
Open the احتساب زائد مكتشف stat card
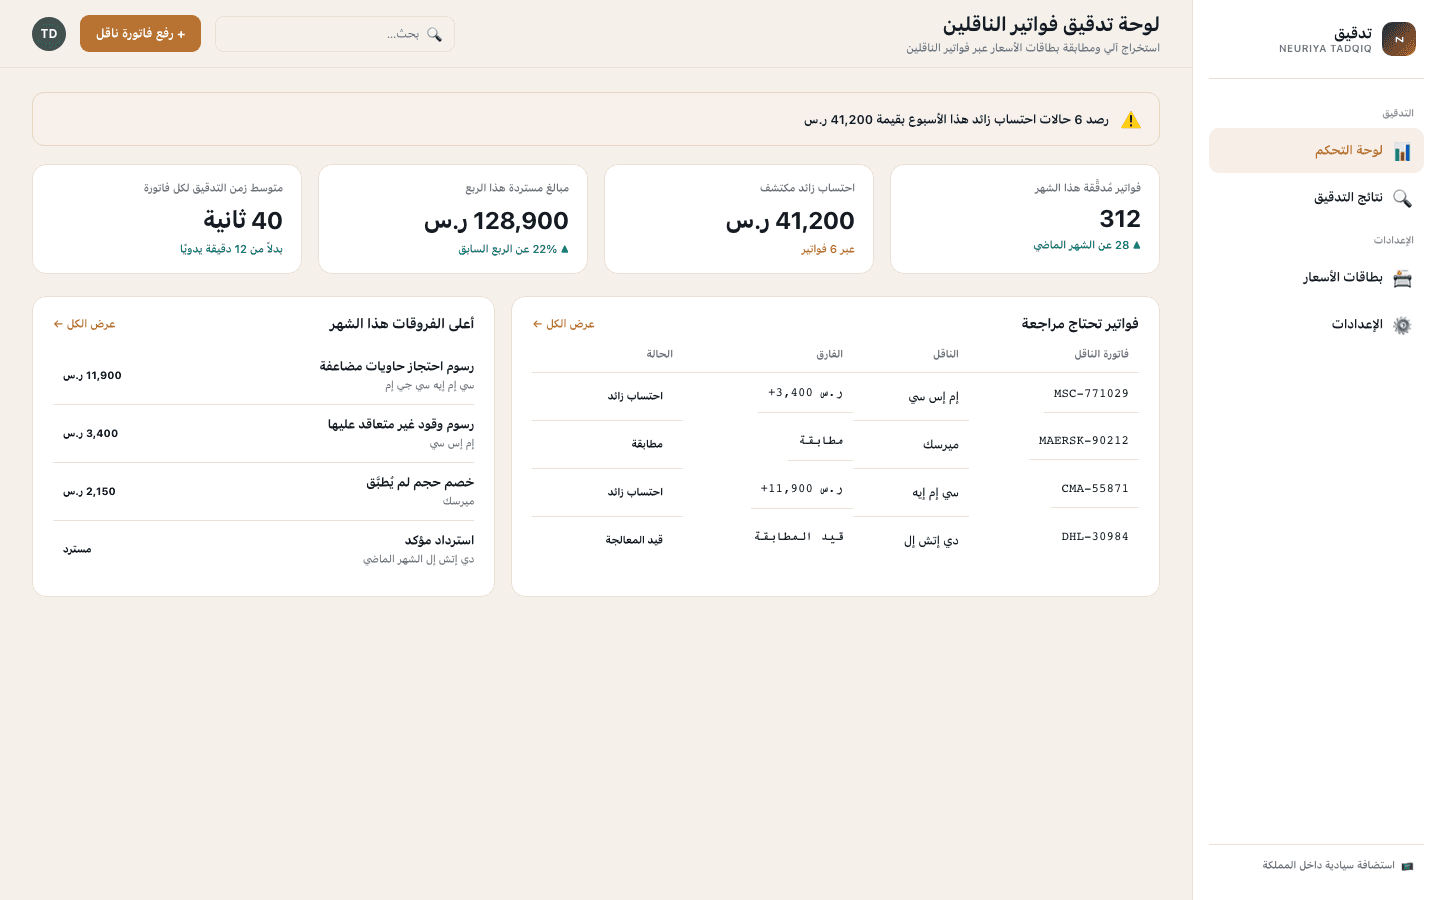[x=739, y=219]
